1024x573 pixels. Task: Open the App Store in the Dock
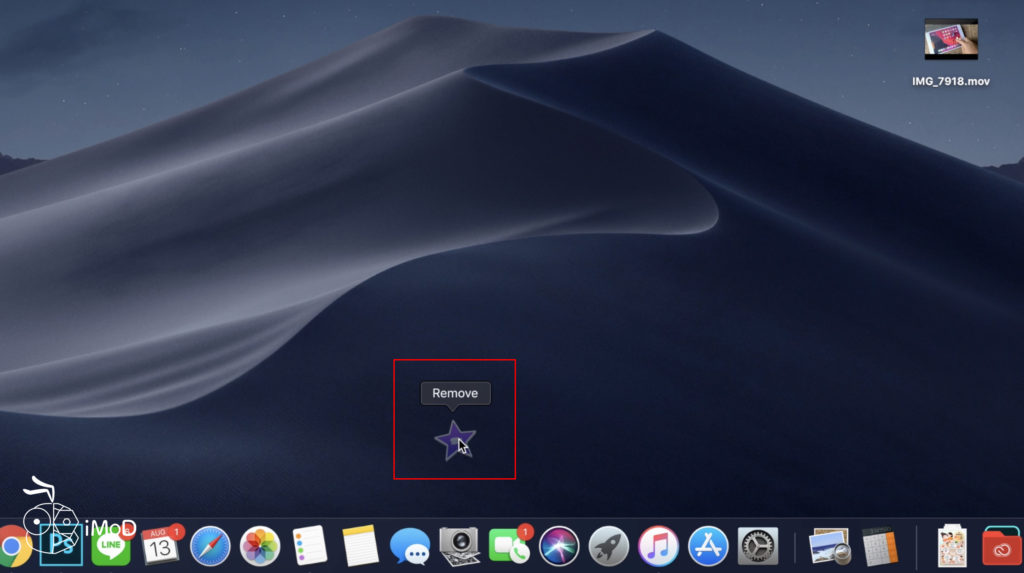point(708,546)
